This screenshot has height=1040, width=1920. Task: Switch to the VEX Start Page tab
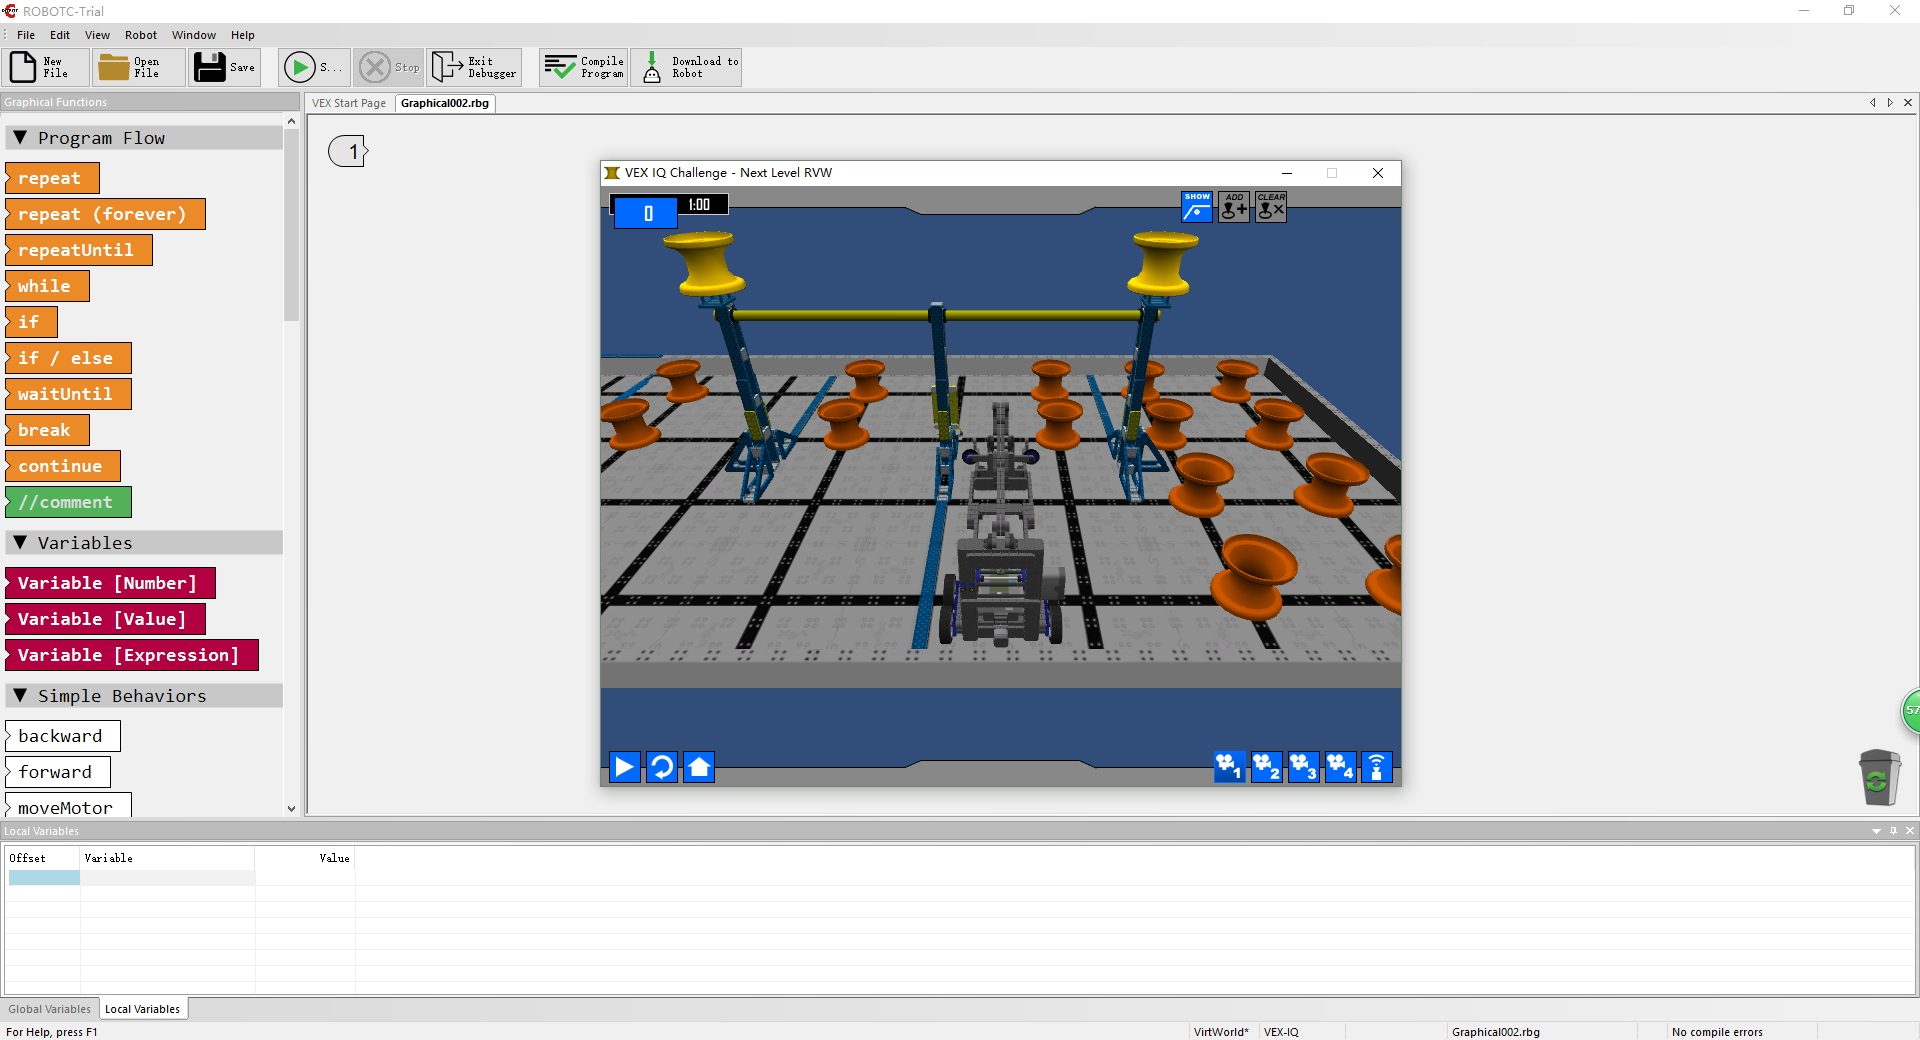(x=349, y=103)
